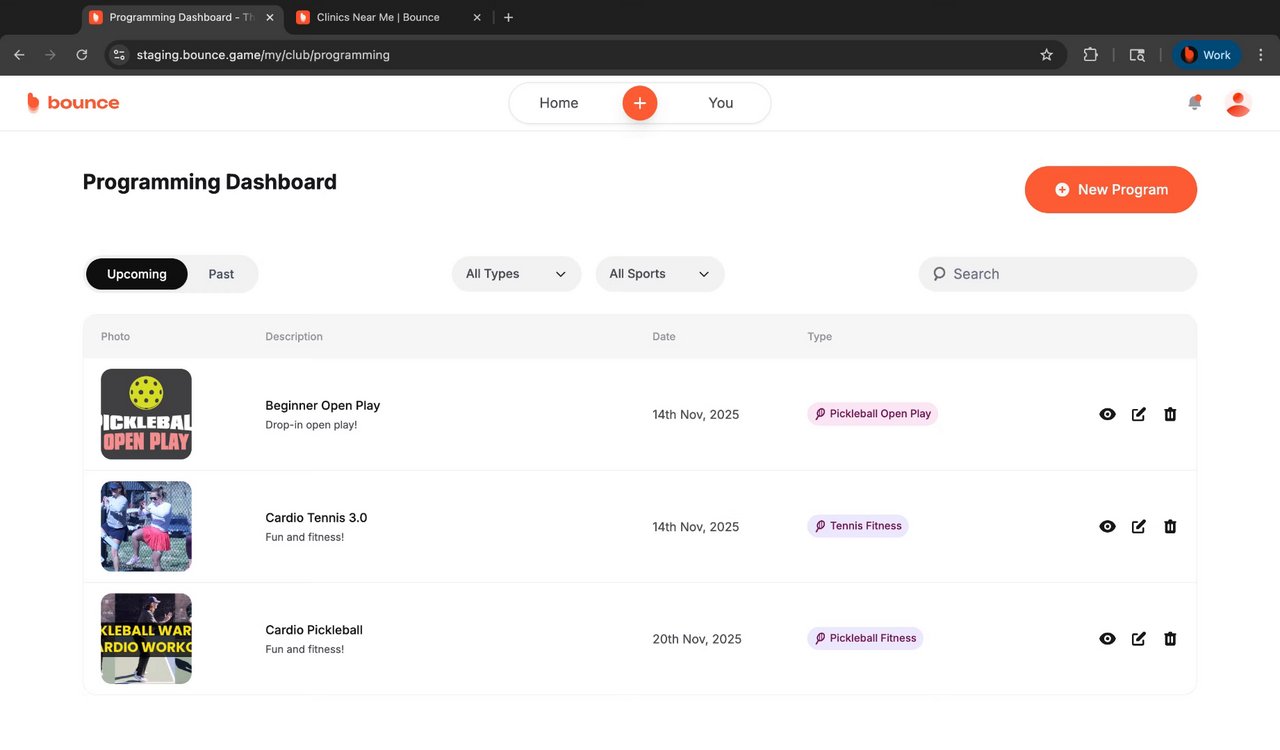Viewport: 1280px width, 750px height.
Task: Delete the Cardio Pickleball program
Action: point(1170,639)
